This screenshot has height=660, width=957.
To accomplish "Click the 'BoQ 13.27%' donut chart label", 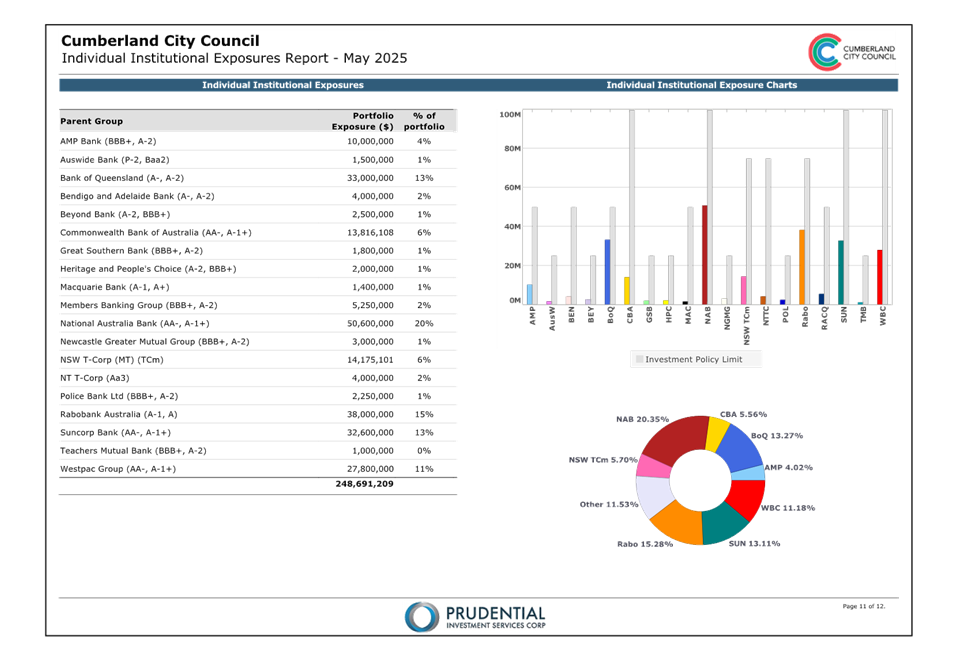I will [x=776, y=436].
